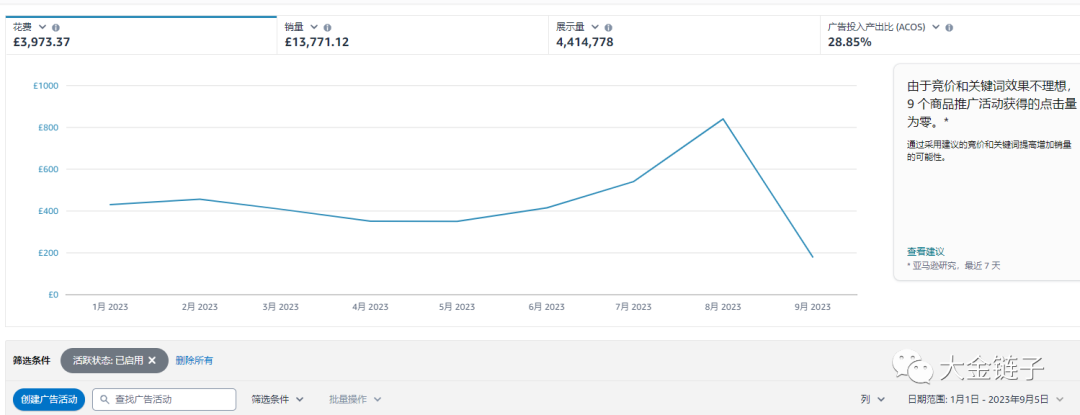This screenshot has width=1080, height=415.
Task: Open the 筛选条件 dropdown in the toolbar
Action: click(277, 399)
